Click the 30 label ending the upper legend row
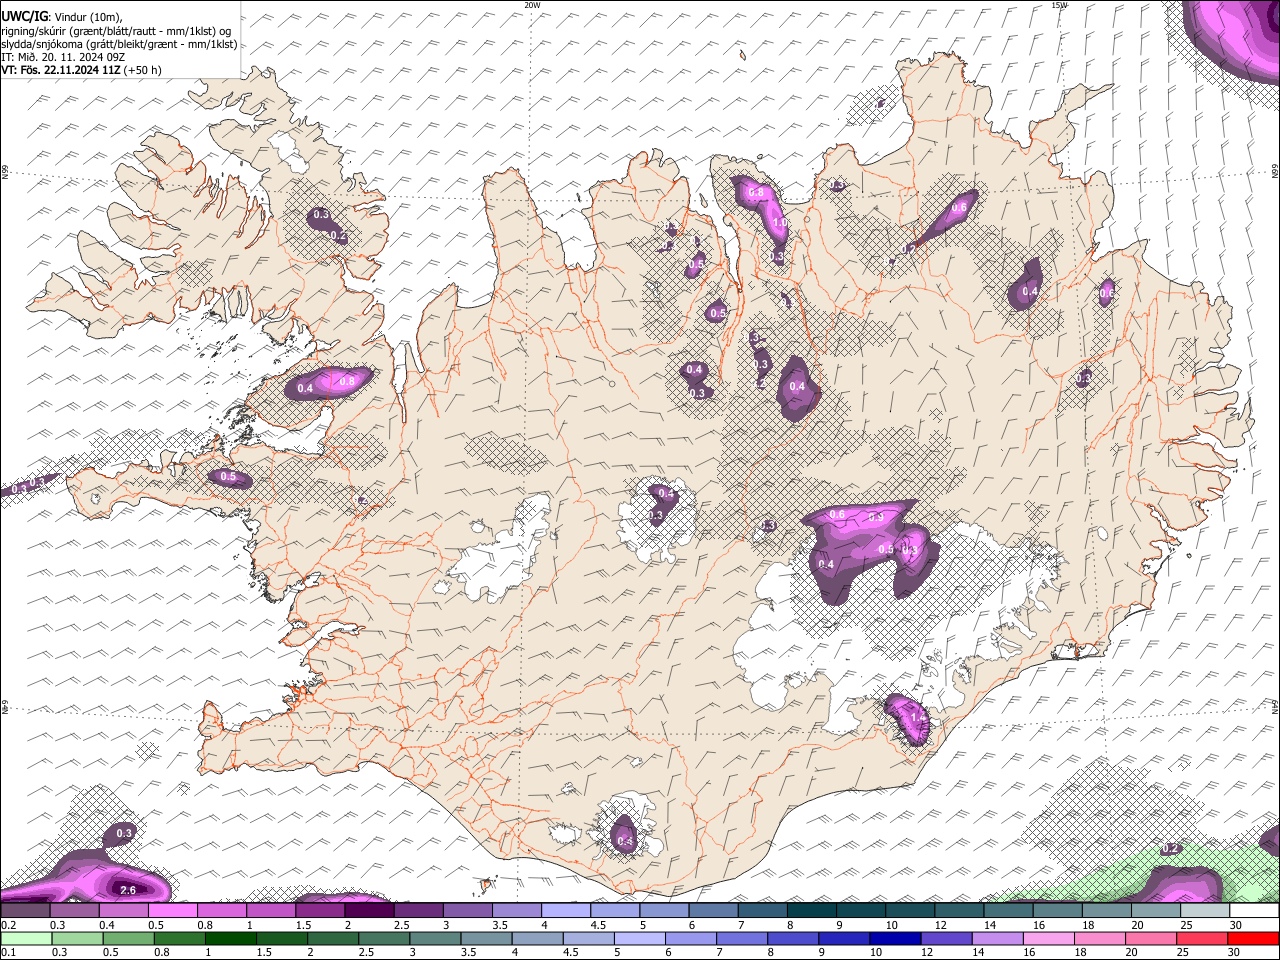This screenshot has width=1280, height=960. pyautogui.click(x=1236, y=925)
